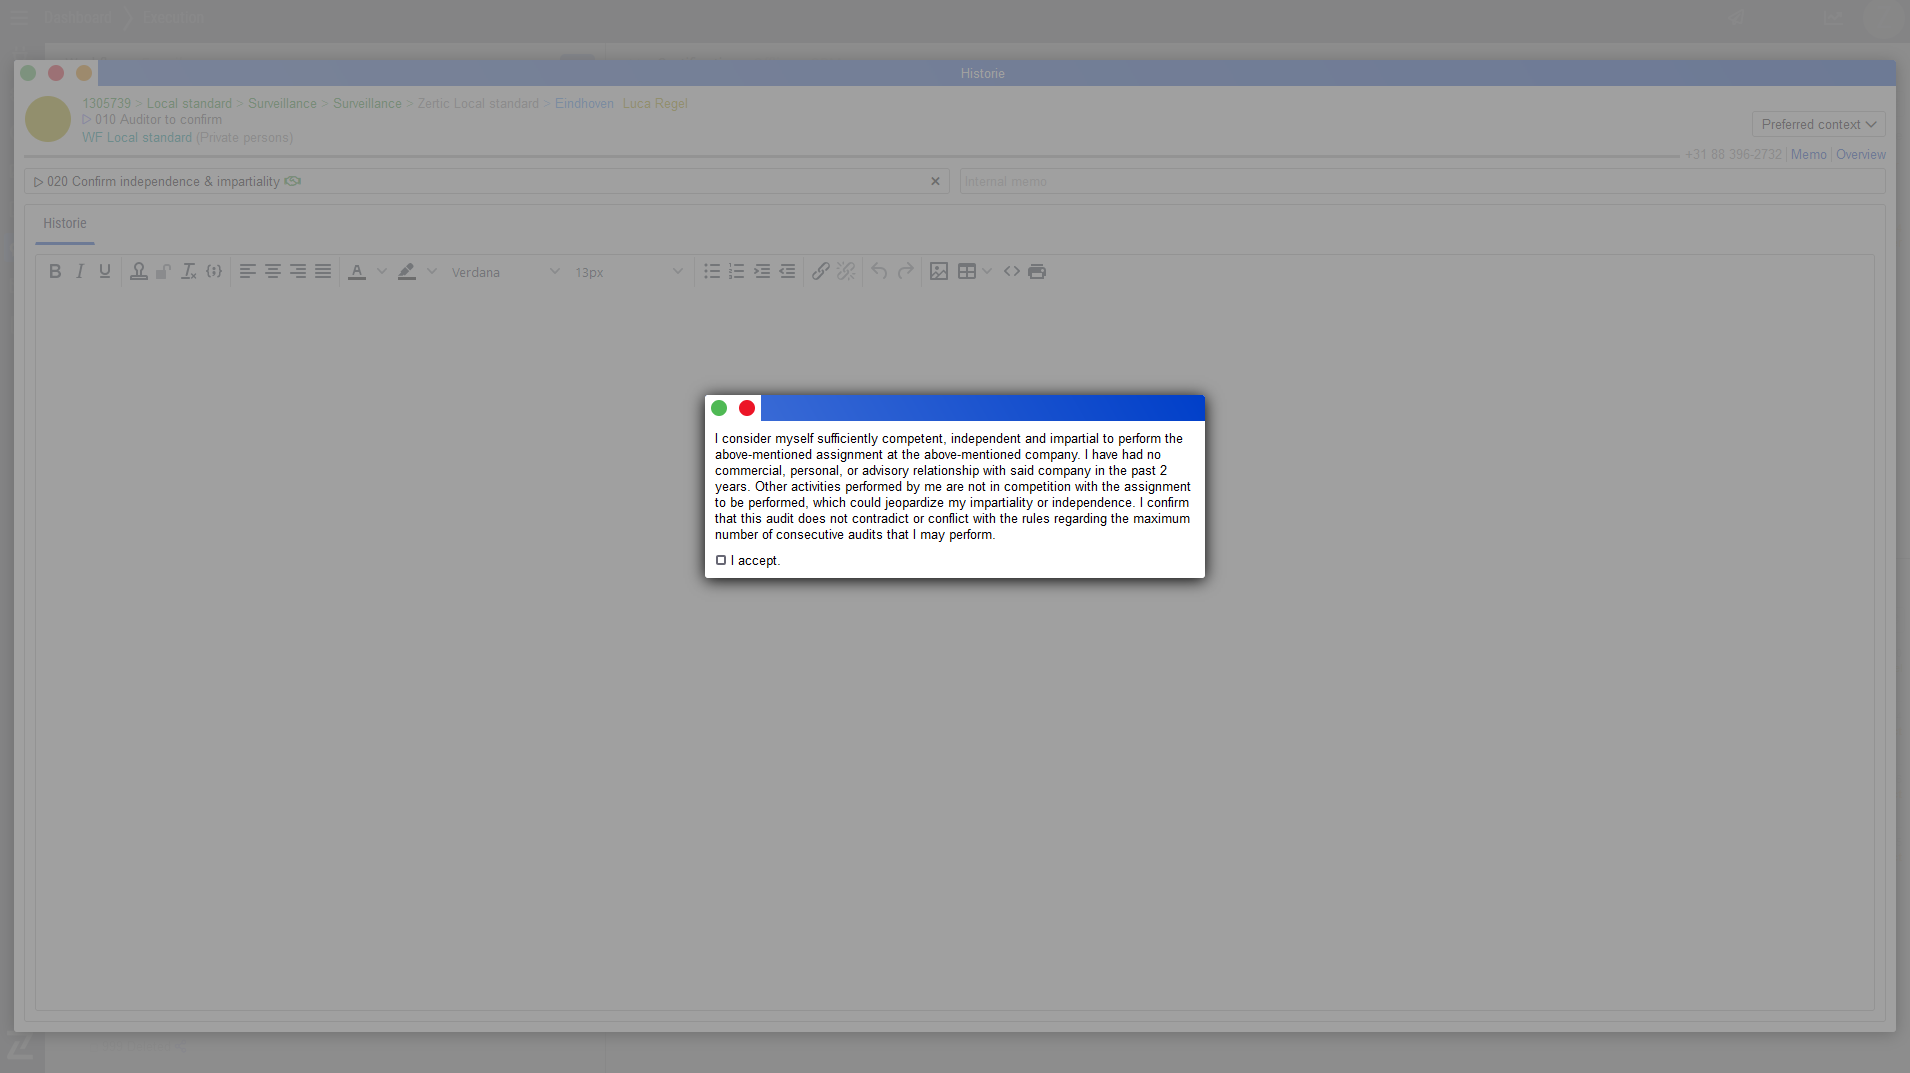Open the text color picker arrow
This screenshot has width=1910, height=1073.
pyautogui.click(x=382, y=272)
